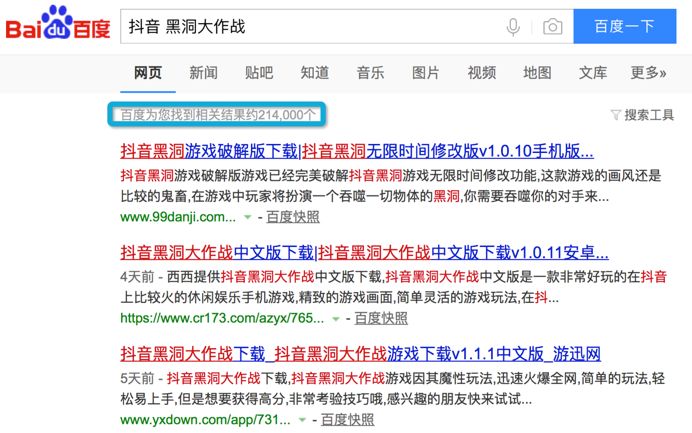Activate voice search microphone icon
The image size is (692, 433).
pyautogui.click(x=513, y=27)
